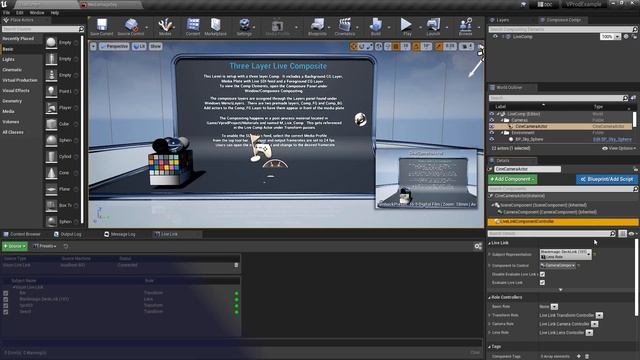The width and height of the screenshot is (640, 360).
Task: Open the Lens Role controller dropdown
Action: (x=589, y=333)
